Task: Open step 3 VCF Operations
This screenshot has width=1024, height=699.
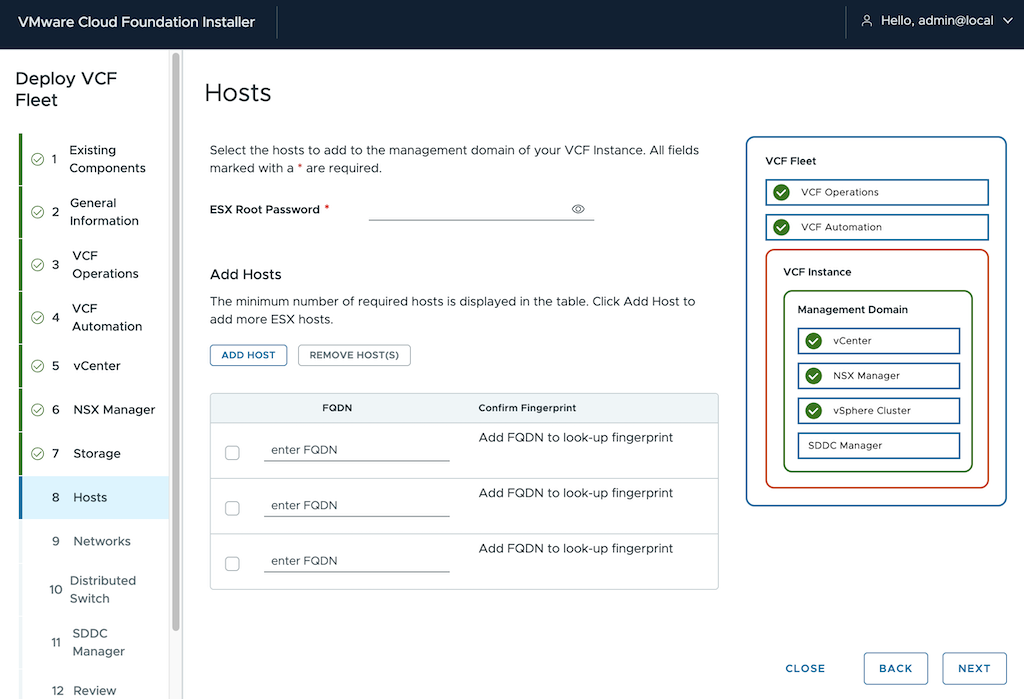Action: point(94,265)
